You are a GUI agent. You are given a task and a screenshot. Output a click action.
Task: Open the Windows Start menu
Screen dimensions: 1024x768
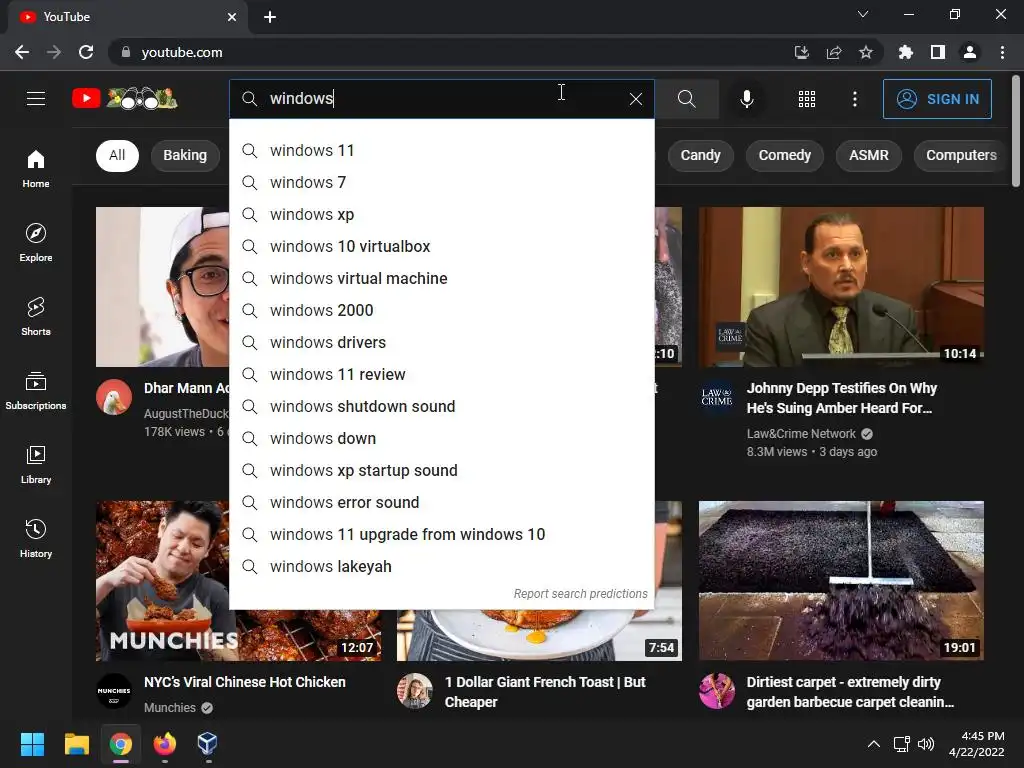click(x=32, y=744)
